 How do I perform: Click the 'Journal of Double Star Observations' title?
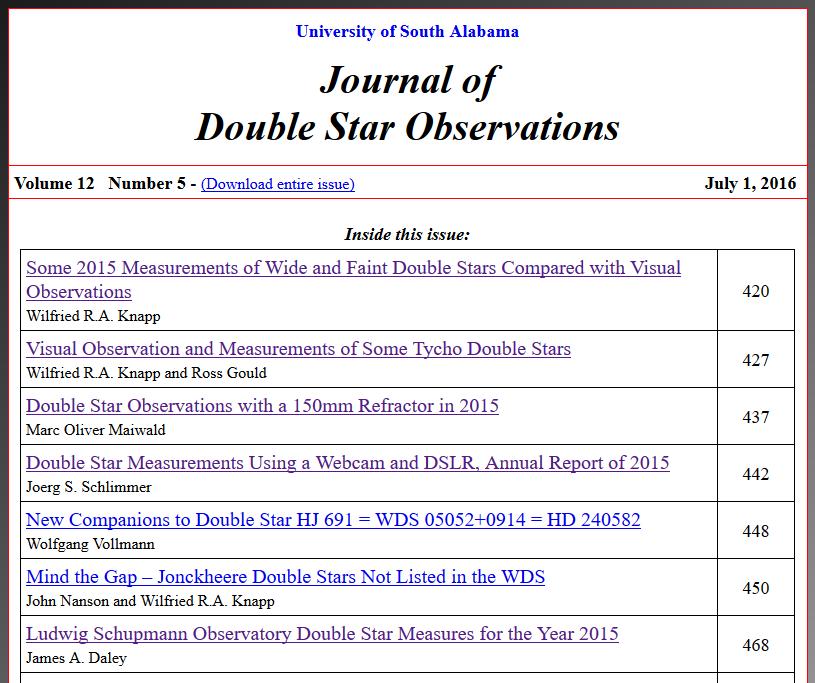point(408,103)
